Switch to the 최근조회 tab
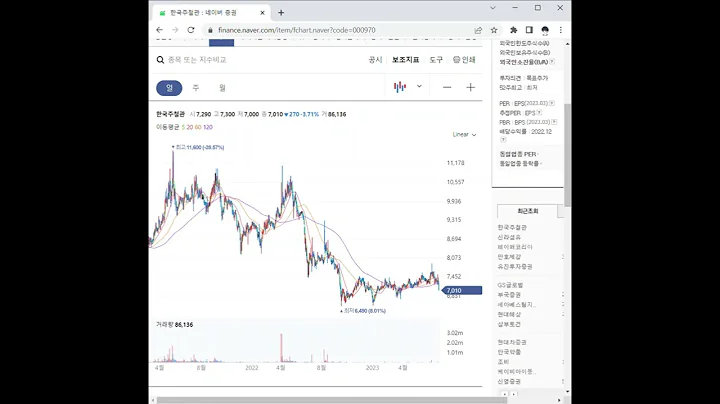 (x=528, y=211)
